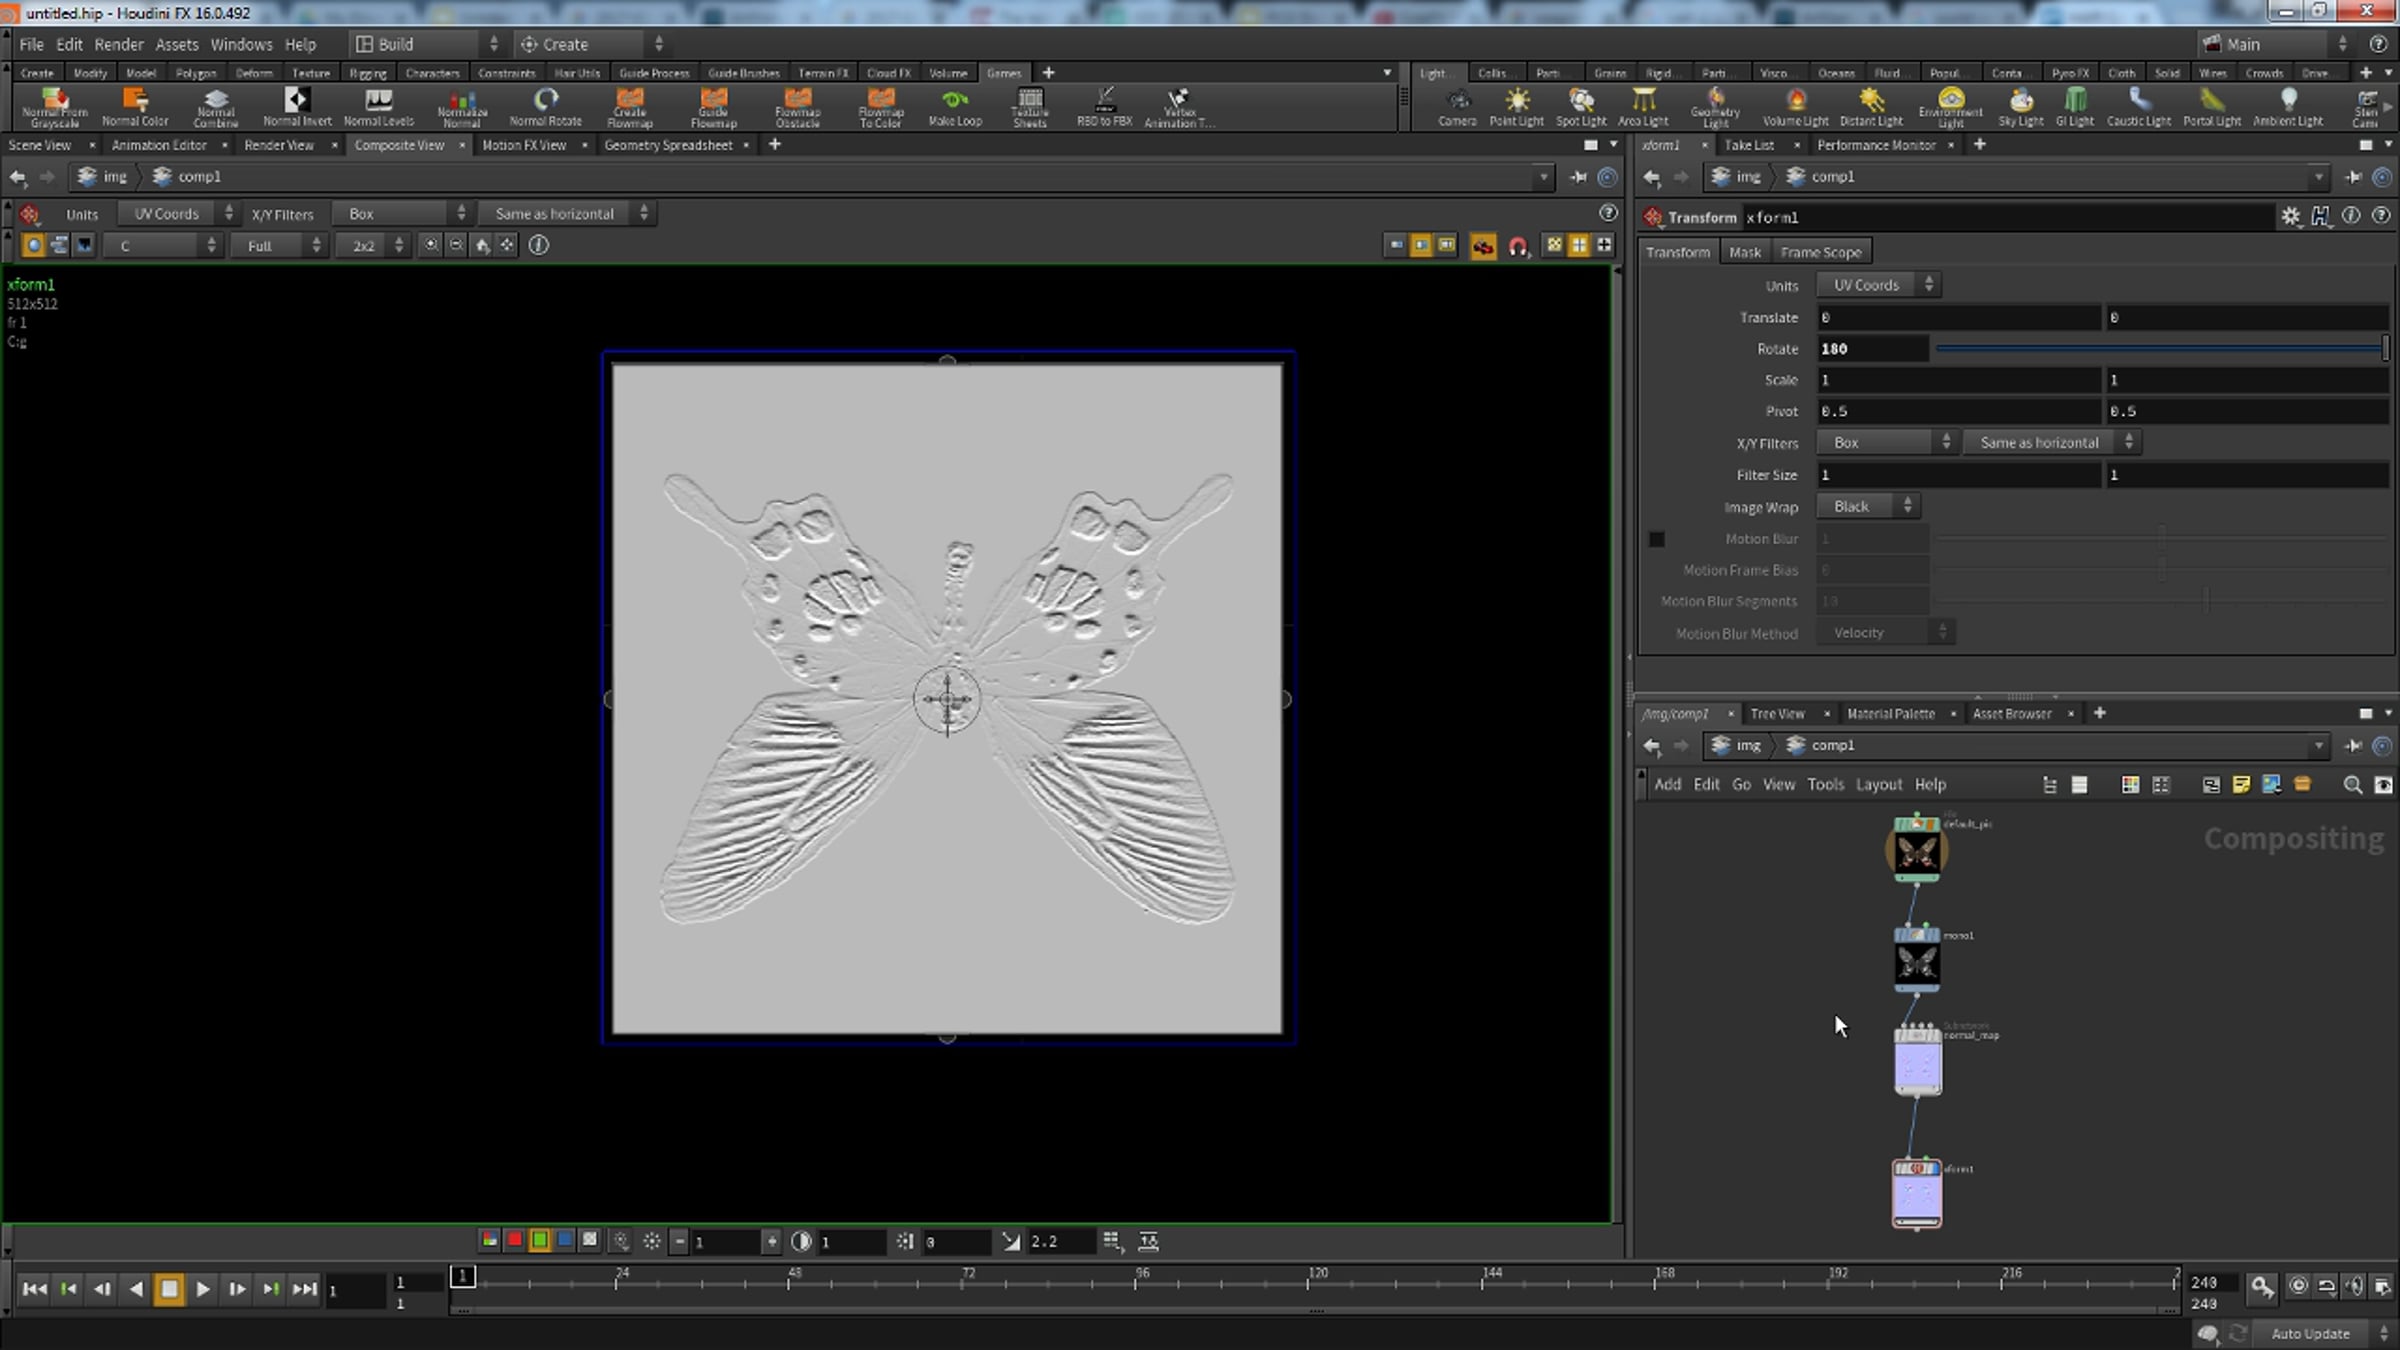The image size is (2400, 1350).
Task: Open the gear menu for xform1 parameters
Action: tap(2290, 216)
